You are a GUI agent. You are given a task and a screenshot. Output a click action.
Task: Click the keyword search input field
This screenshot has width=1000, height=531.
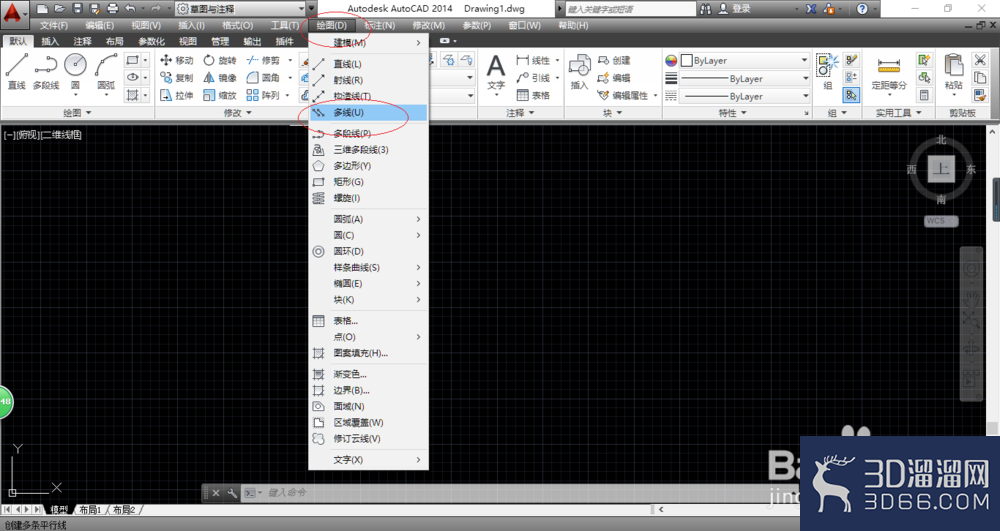coord(630,9)
